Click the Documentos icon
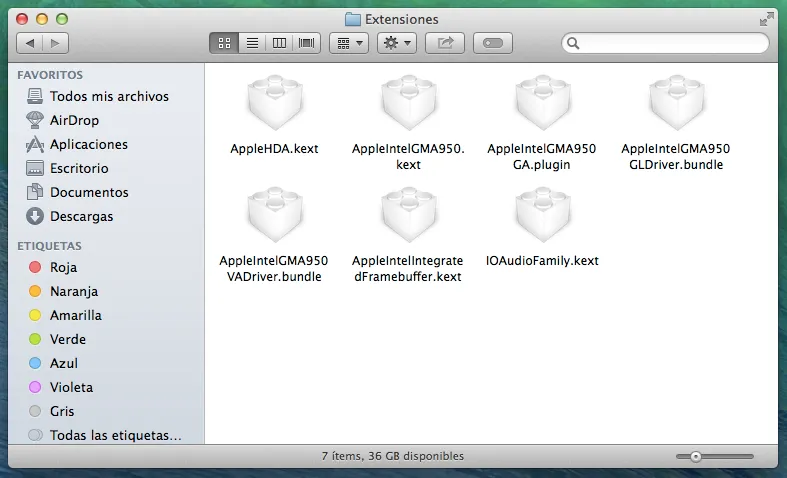 pyautogui.click(x=35, y=192)
